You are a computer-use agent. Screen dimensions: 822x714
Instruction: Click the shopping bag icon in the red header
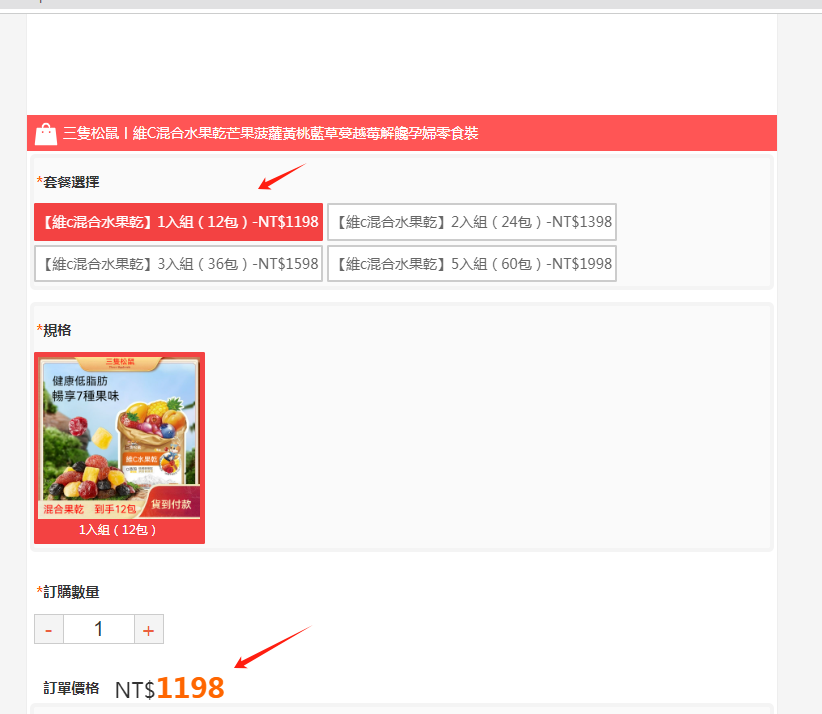46,134
